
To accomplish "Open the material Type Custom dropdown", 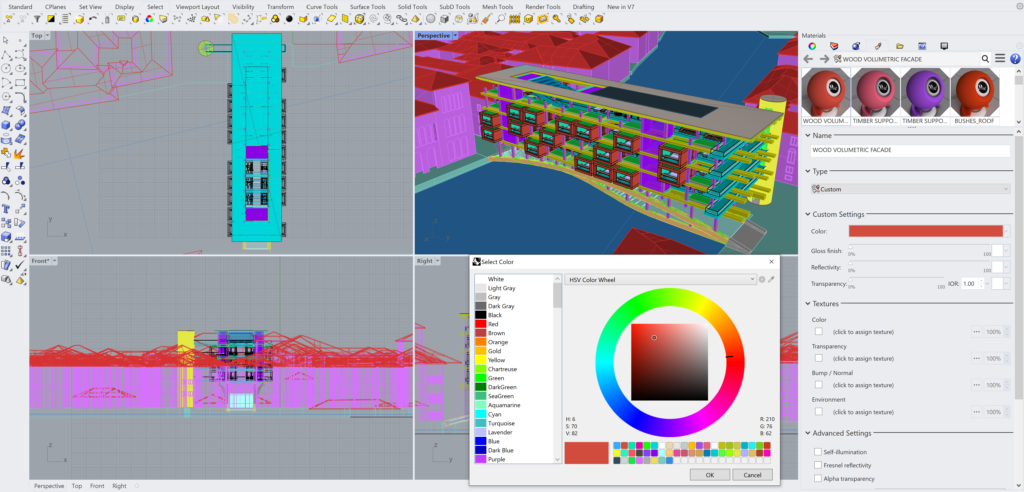I will click(910, 189).
